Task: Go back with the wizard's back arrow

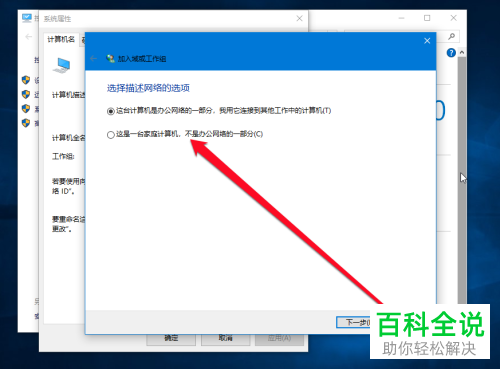Action: (93, 59)
